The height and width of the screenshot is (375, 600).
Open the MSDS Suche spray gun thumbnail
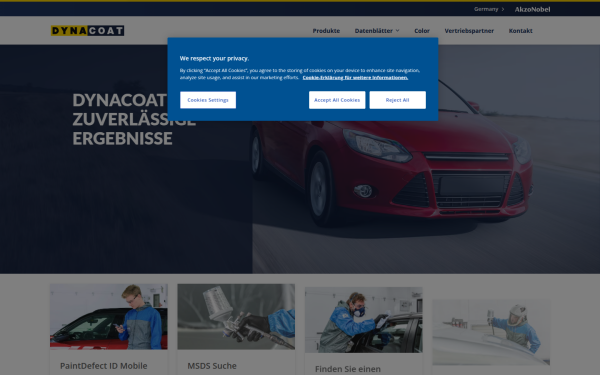tap(236, 316)
